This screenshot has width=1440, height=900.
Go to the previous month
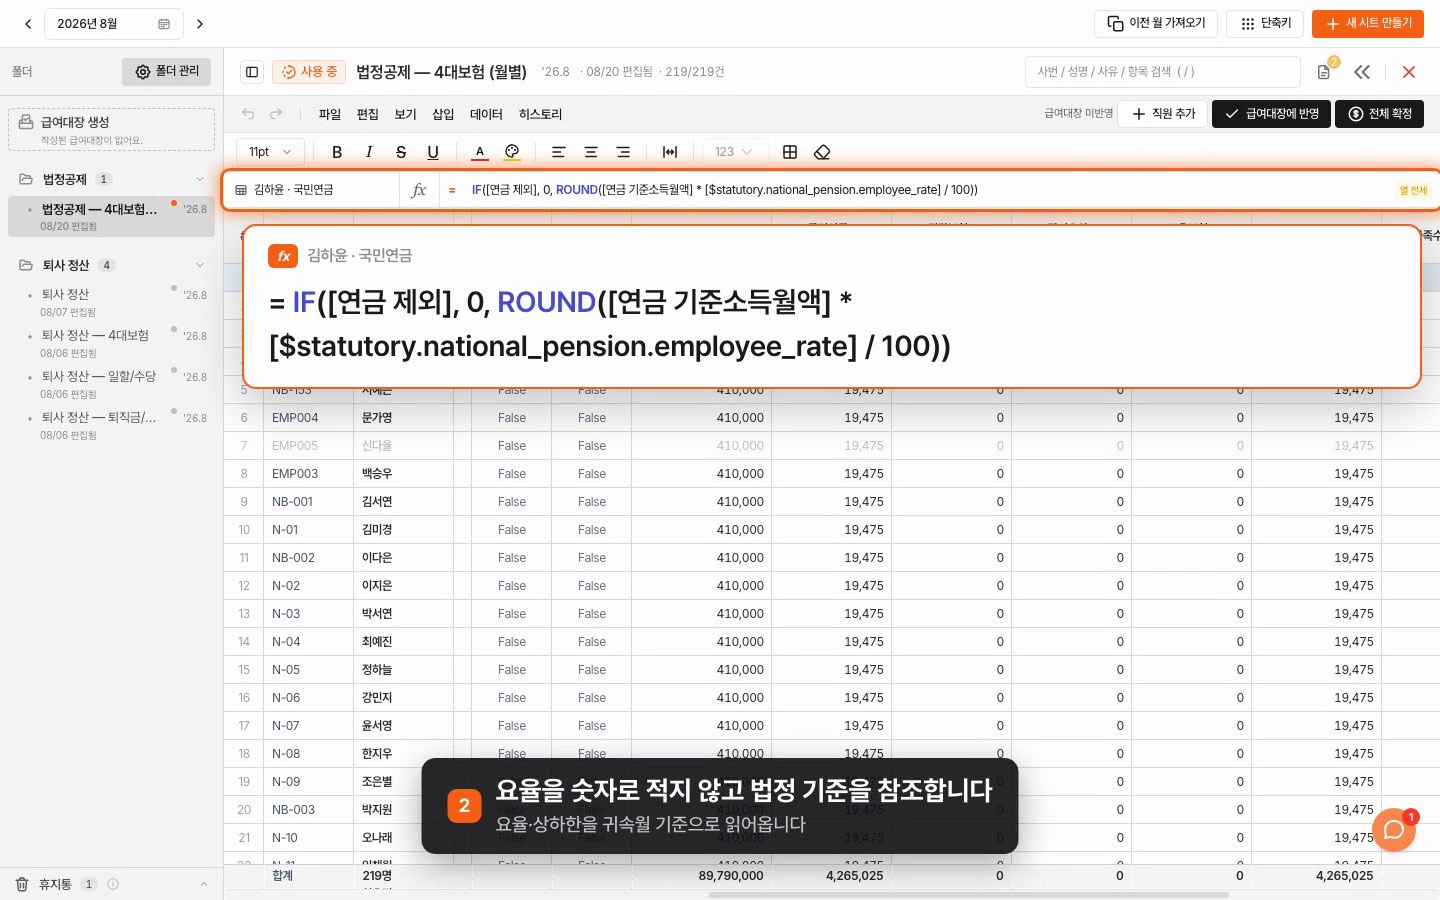tap(28, 24)
